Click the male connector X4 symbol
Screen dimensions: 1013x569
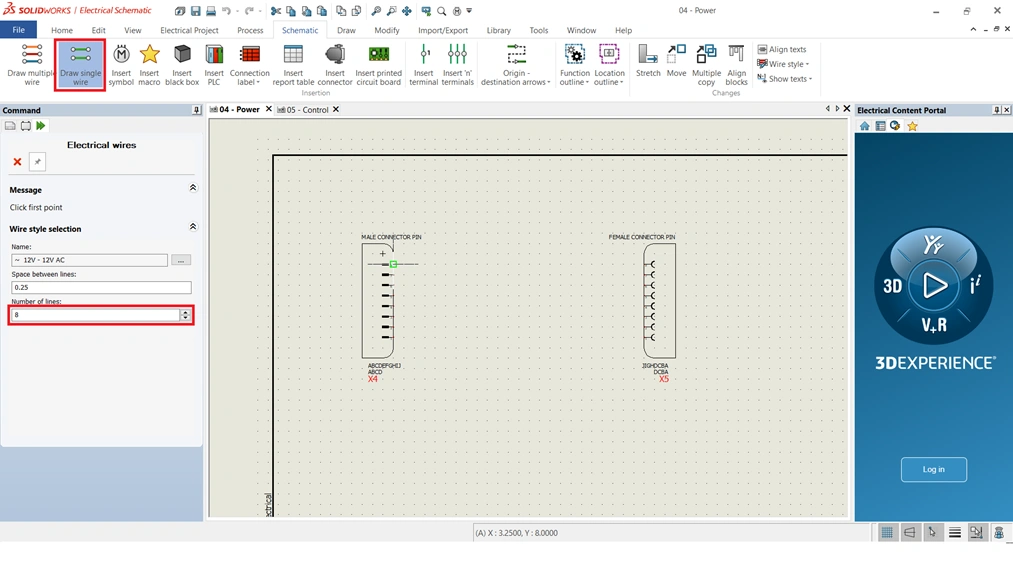point(378,301)
